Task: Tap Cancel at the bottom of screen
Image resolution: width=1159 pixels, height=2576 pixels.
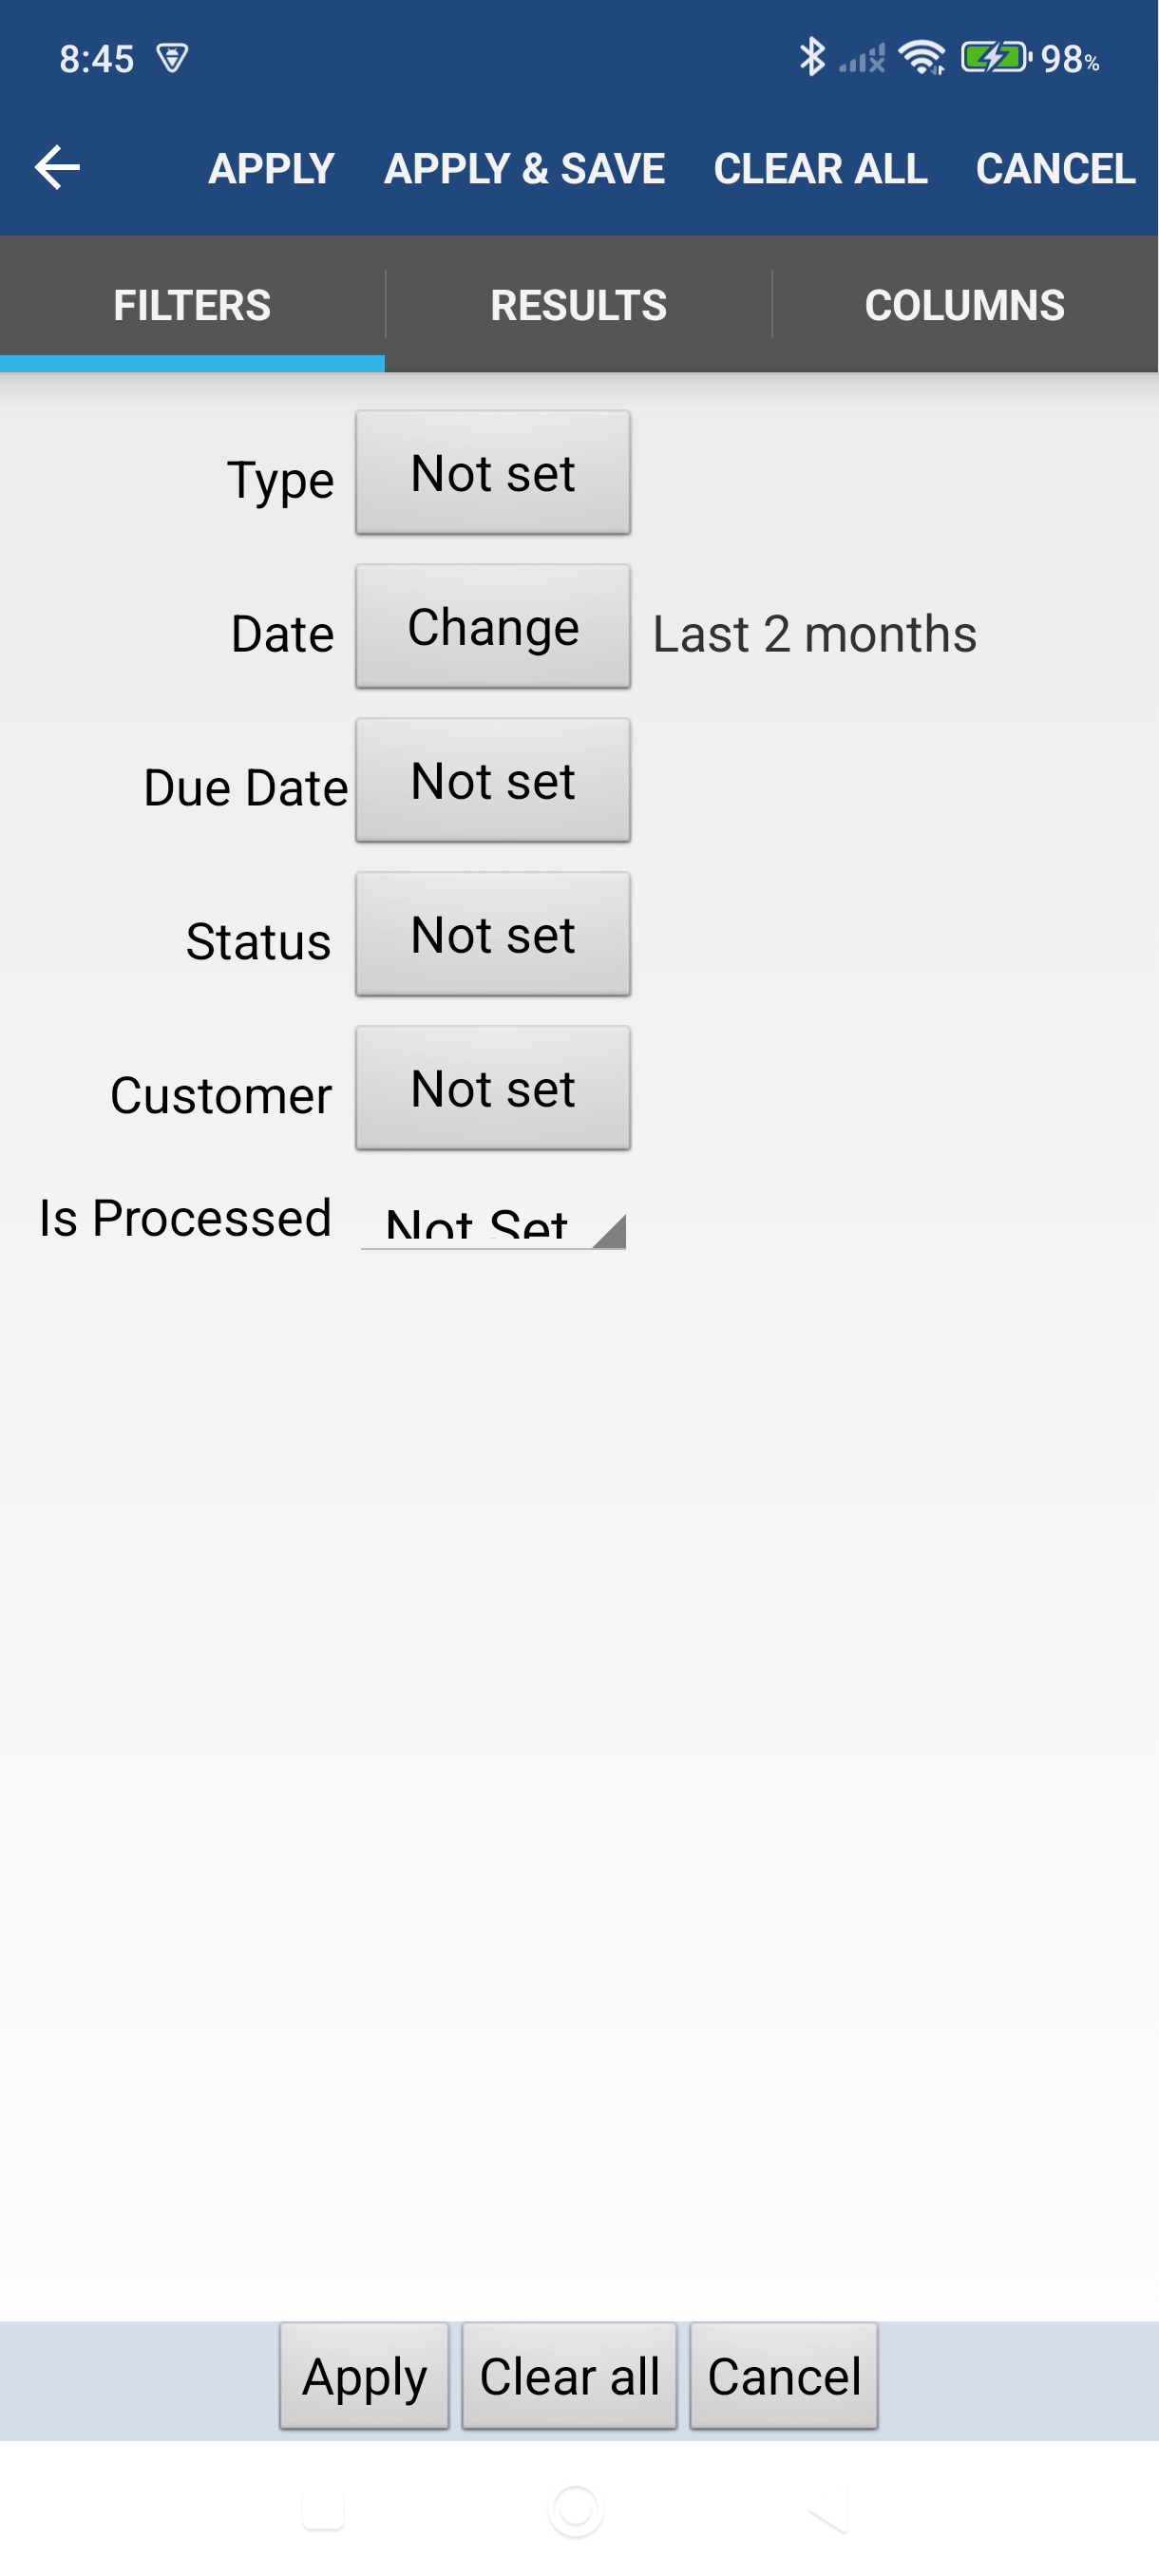Action: point(784,2377)
